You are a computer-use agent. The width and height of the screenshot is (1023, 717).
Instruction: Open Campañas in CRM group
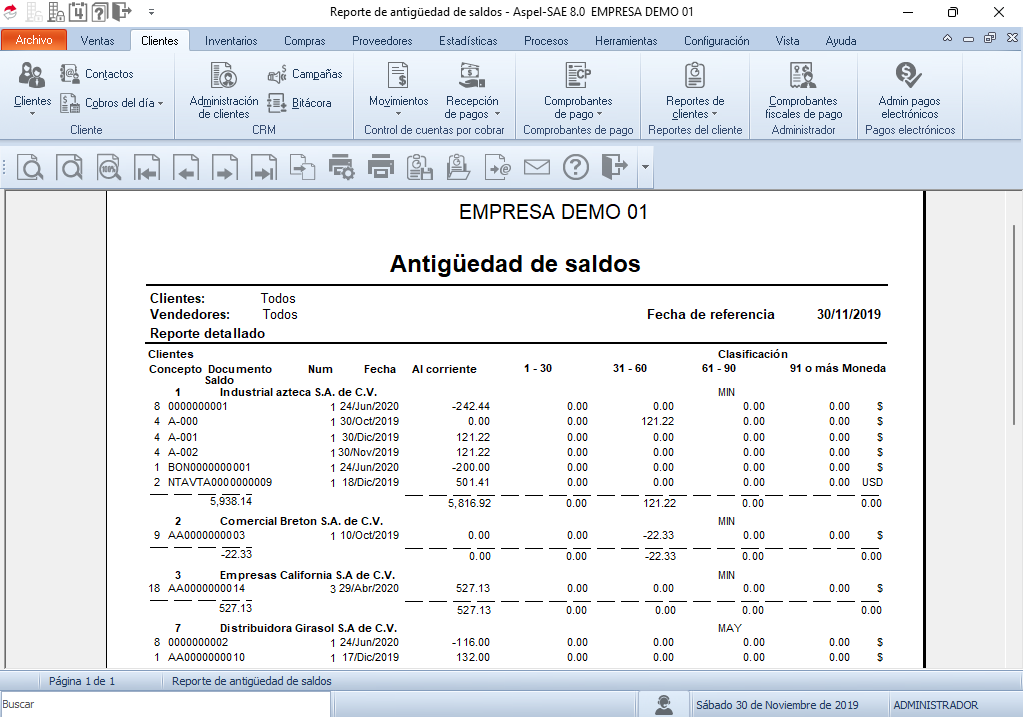[304, 74]
